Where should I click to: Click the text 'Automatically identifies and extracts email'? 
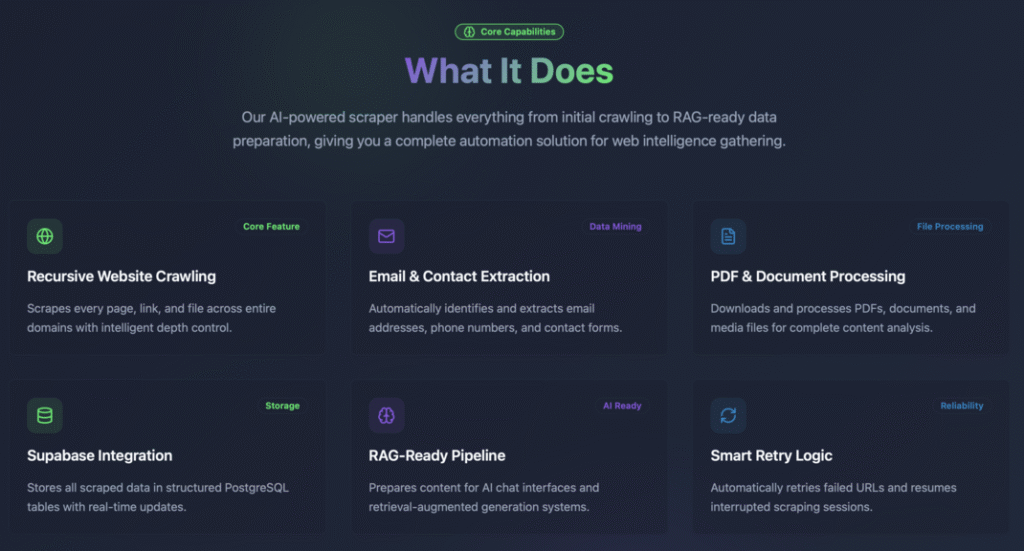(x=481, y=308)
